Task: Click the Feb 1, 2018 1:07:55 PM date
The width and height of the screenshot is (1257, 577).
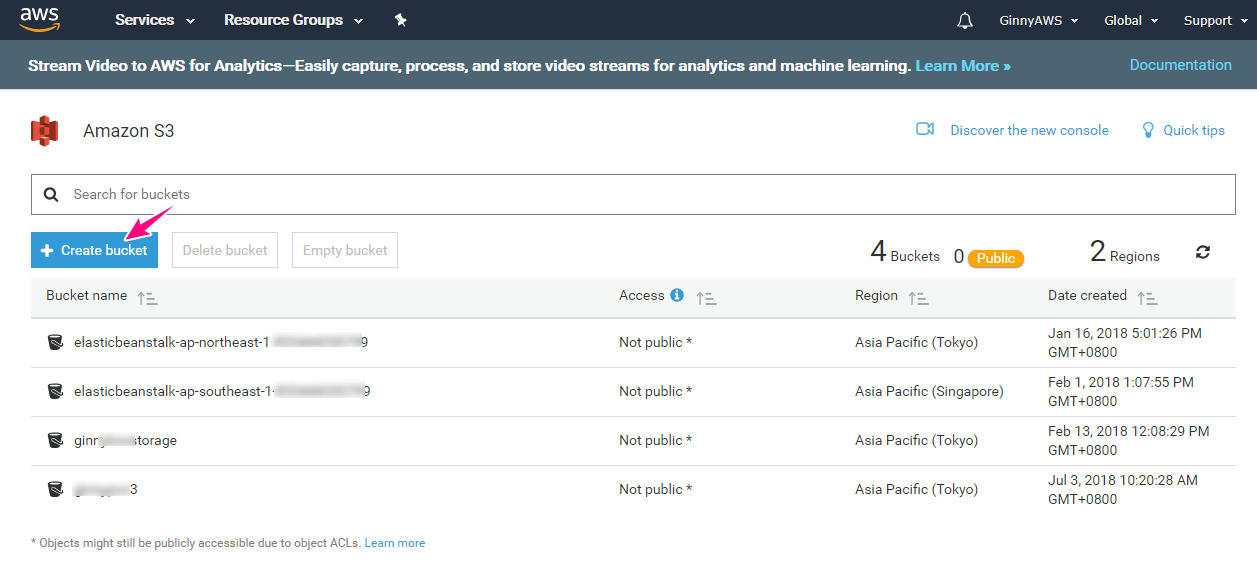Action: click(x=1121, y=391)
